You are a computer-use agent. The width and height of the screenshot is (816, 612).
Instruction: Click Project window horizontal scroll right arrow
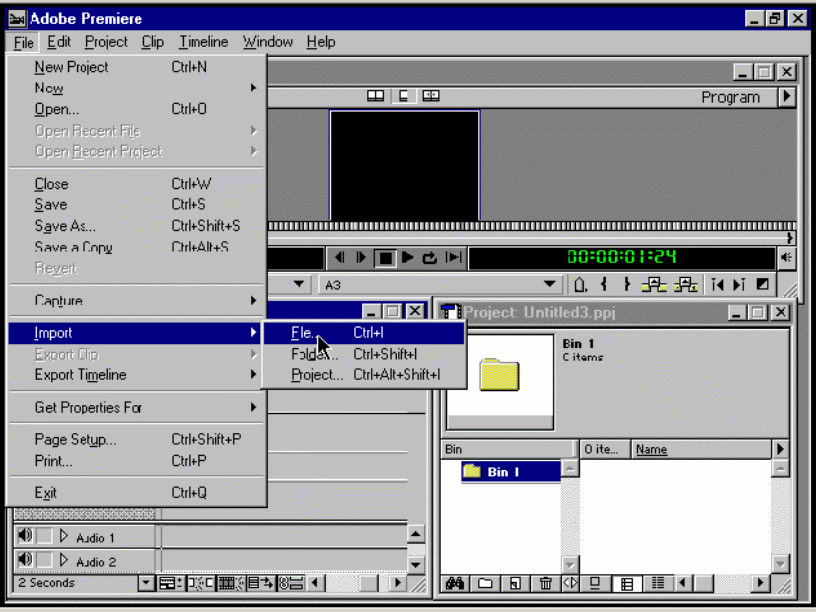tap(761, 583)
